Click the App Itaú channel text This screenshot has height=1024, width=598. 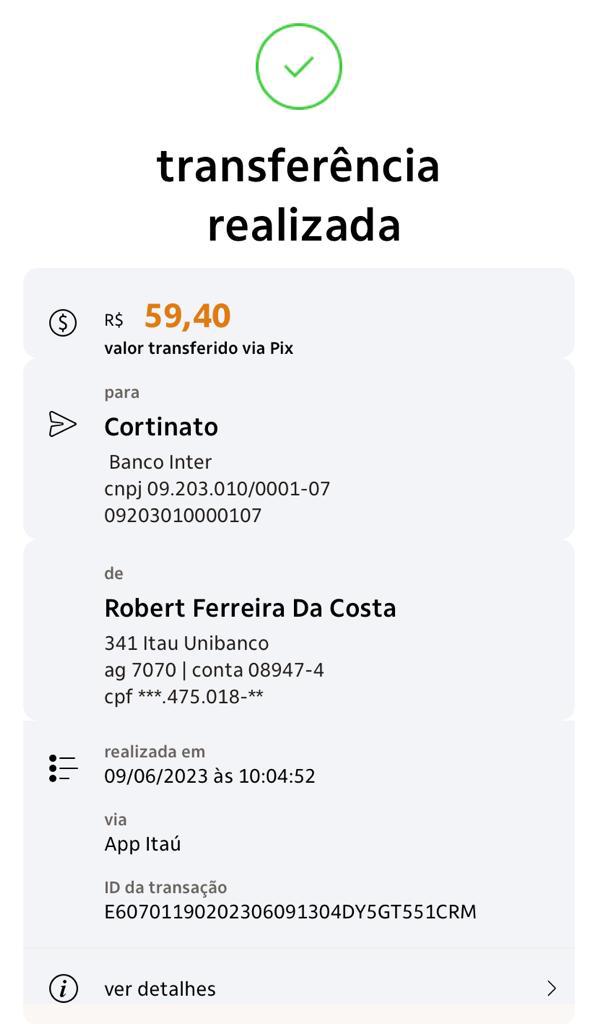[x=142, y=844]
